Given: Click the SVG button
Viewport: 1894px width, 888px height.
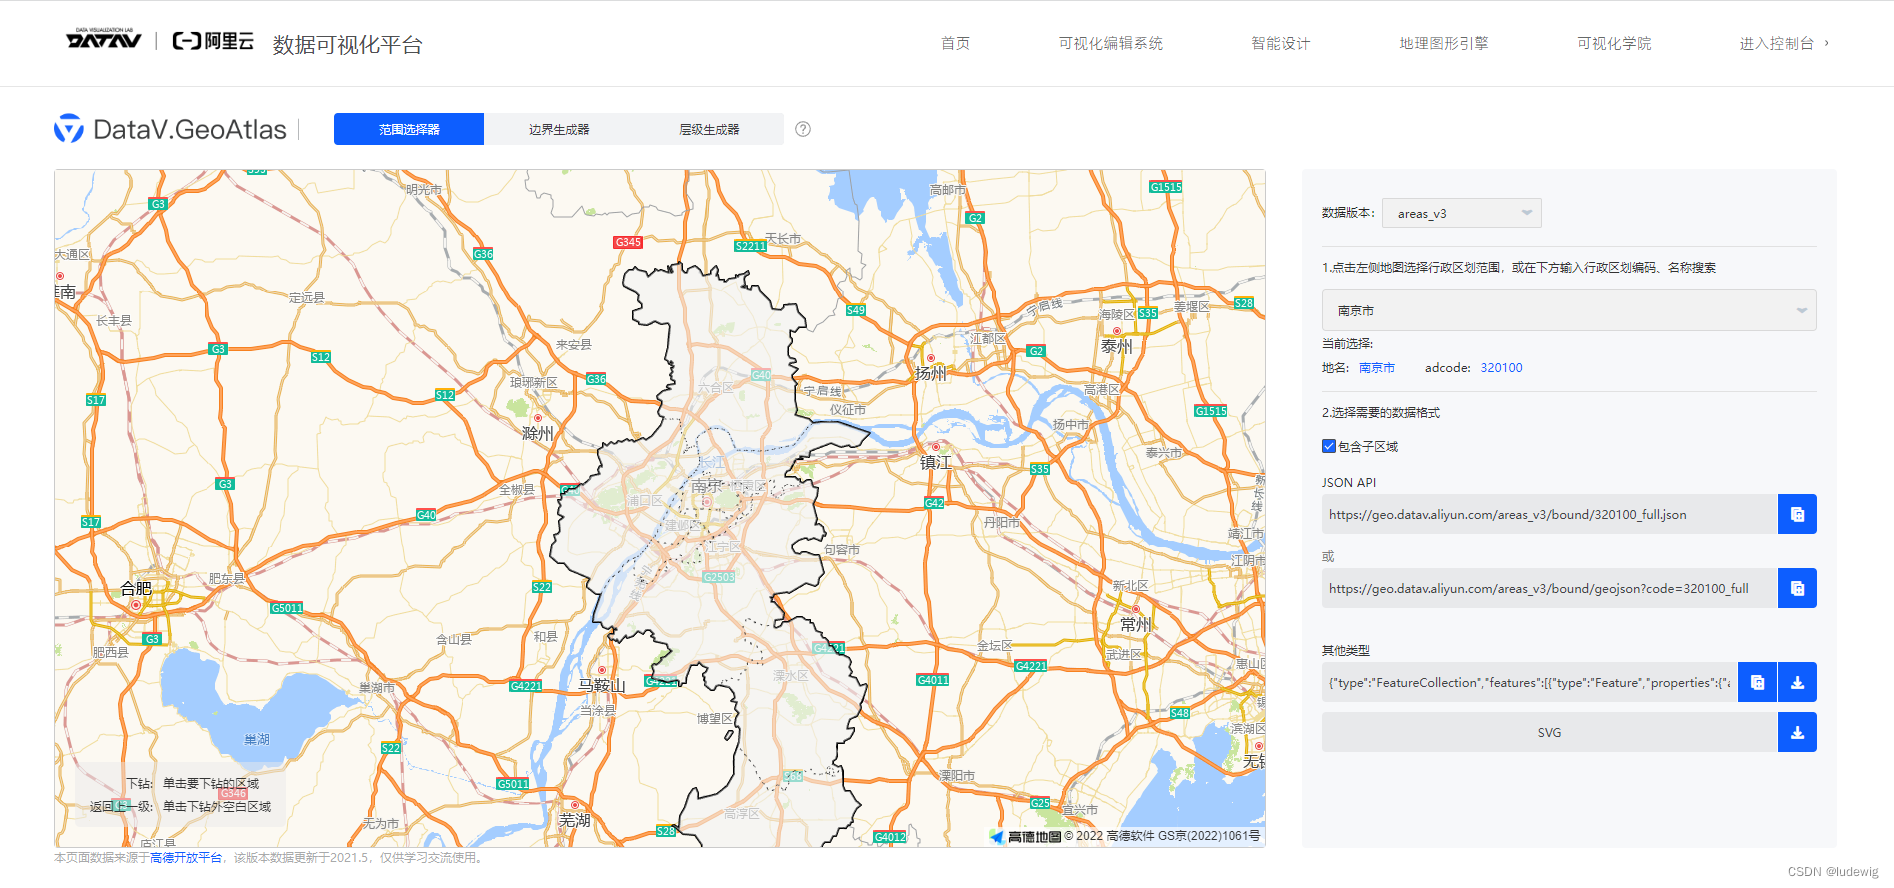Looking at the screenshot, I should [x=1549, y=732].
